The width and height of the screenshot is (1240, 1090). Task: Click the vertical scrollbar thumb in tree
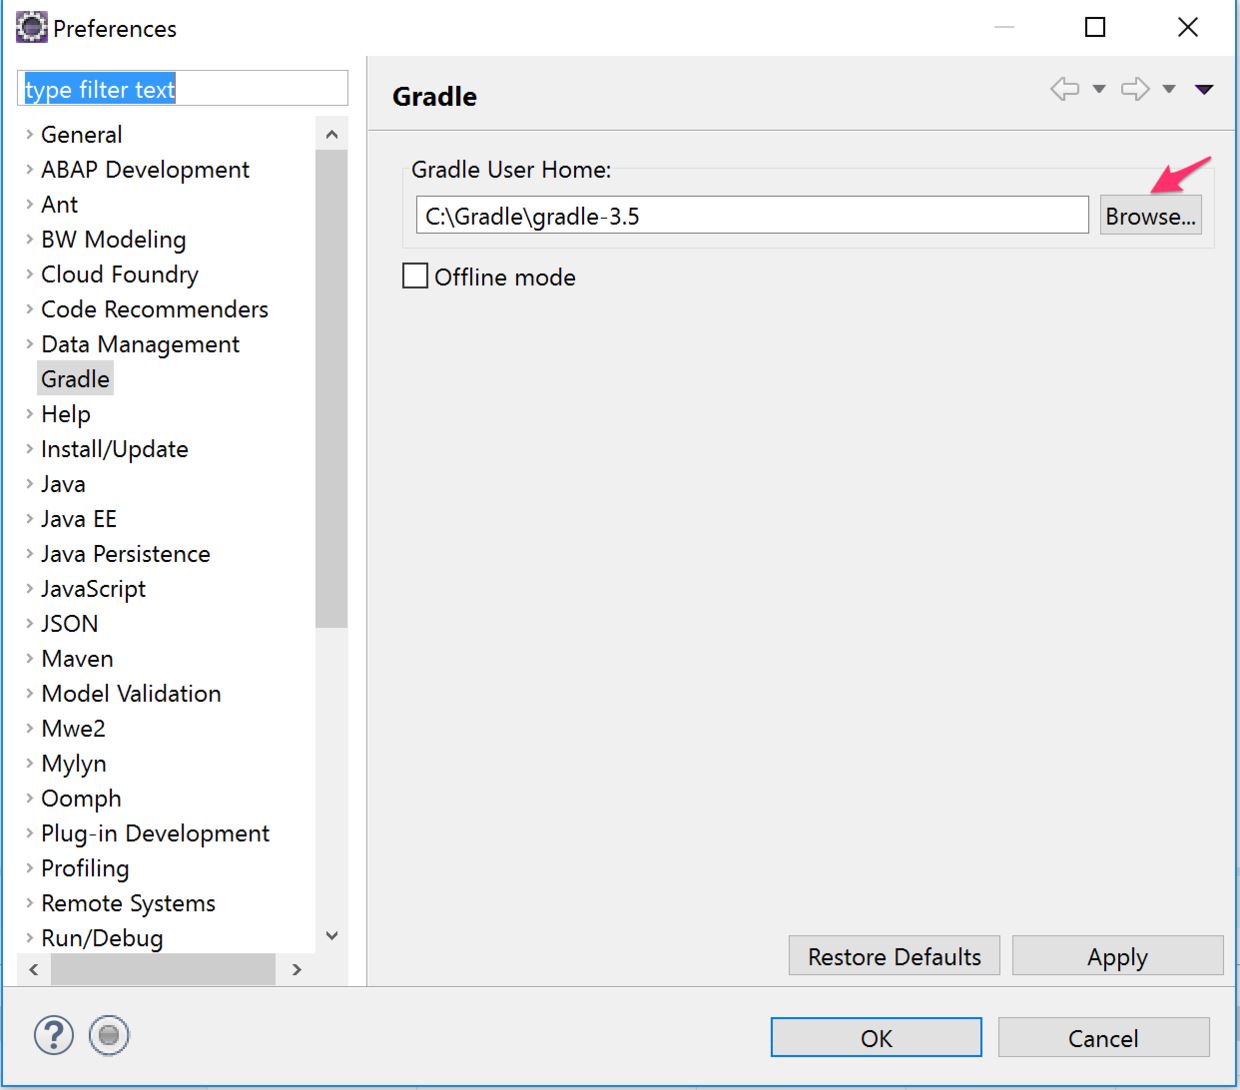pos(332,389)
